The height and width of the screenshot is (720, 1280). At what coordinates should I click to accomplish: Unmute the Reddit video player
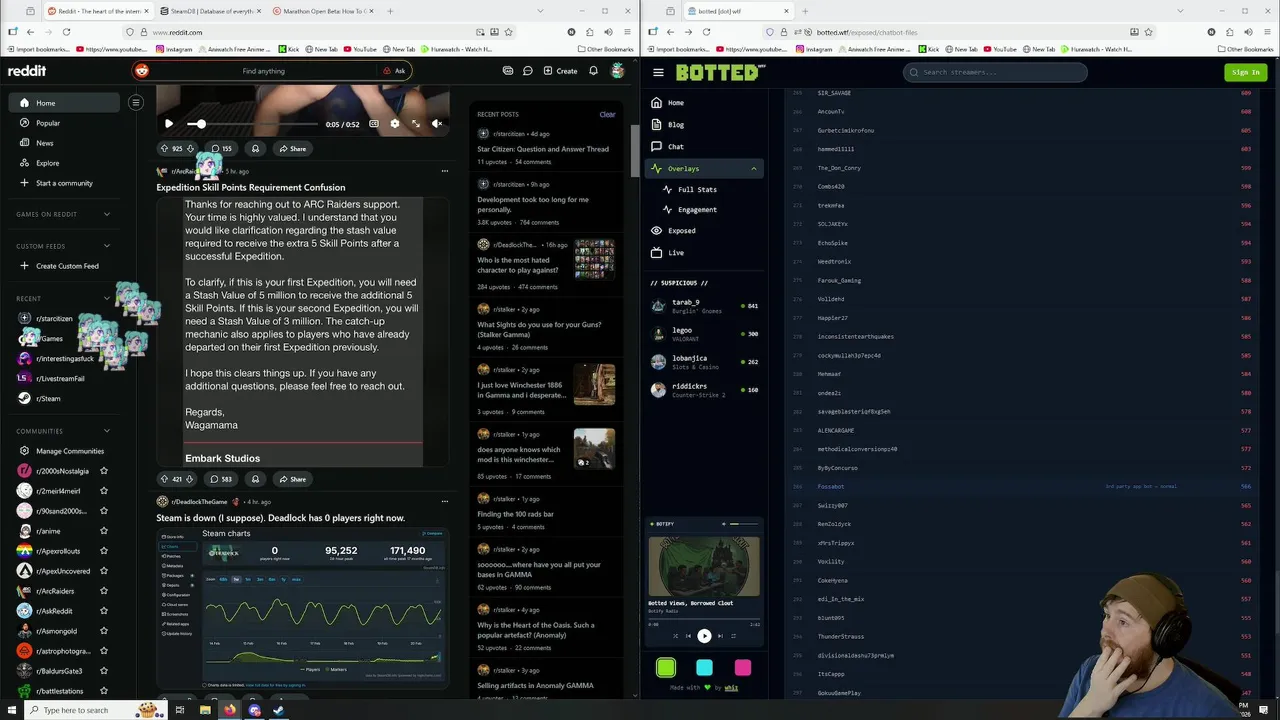pyautogui.click(x=437, y=124)
